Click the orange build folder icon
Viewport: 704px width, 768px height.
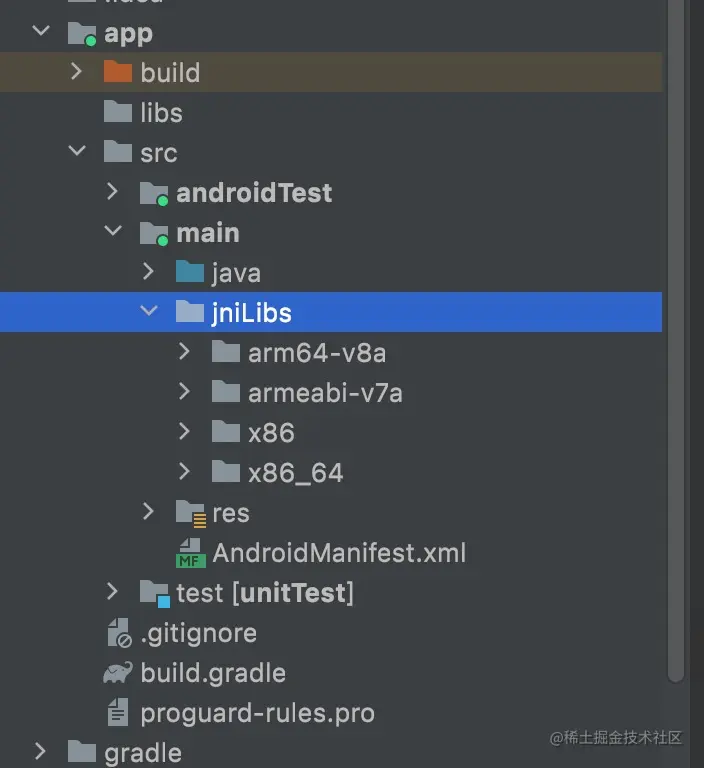click(x=118, y=72)
